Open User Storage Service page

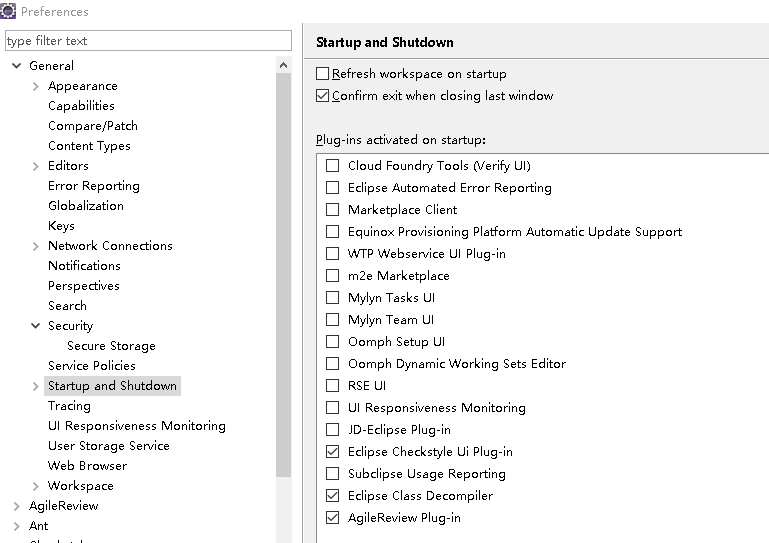[109, 446]
